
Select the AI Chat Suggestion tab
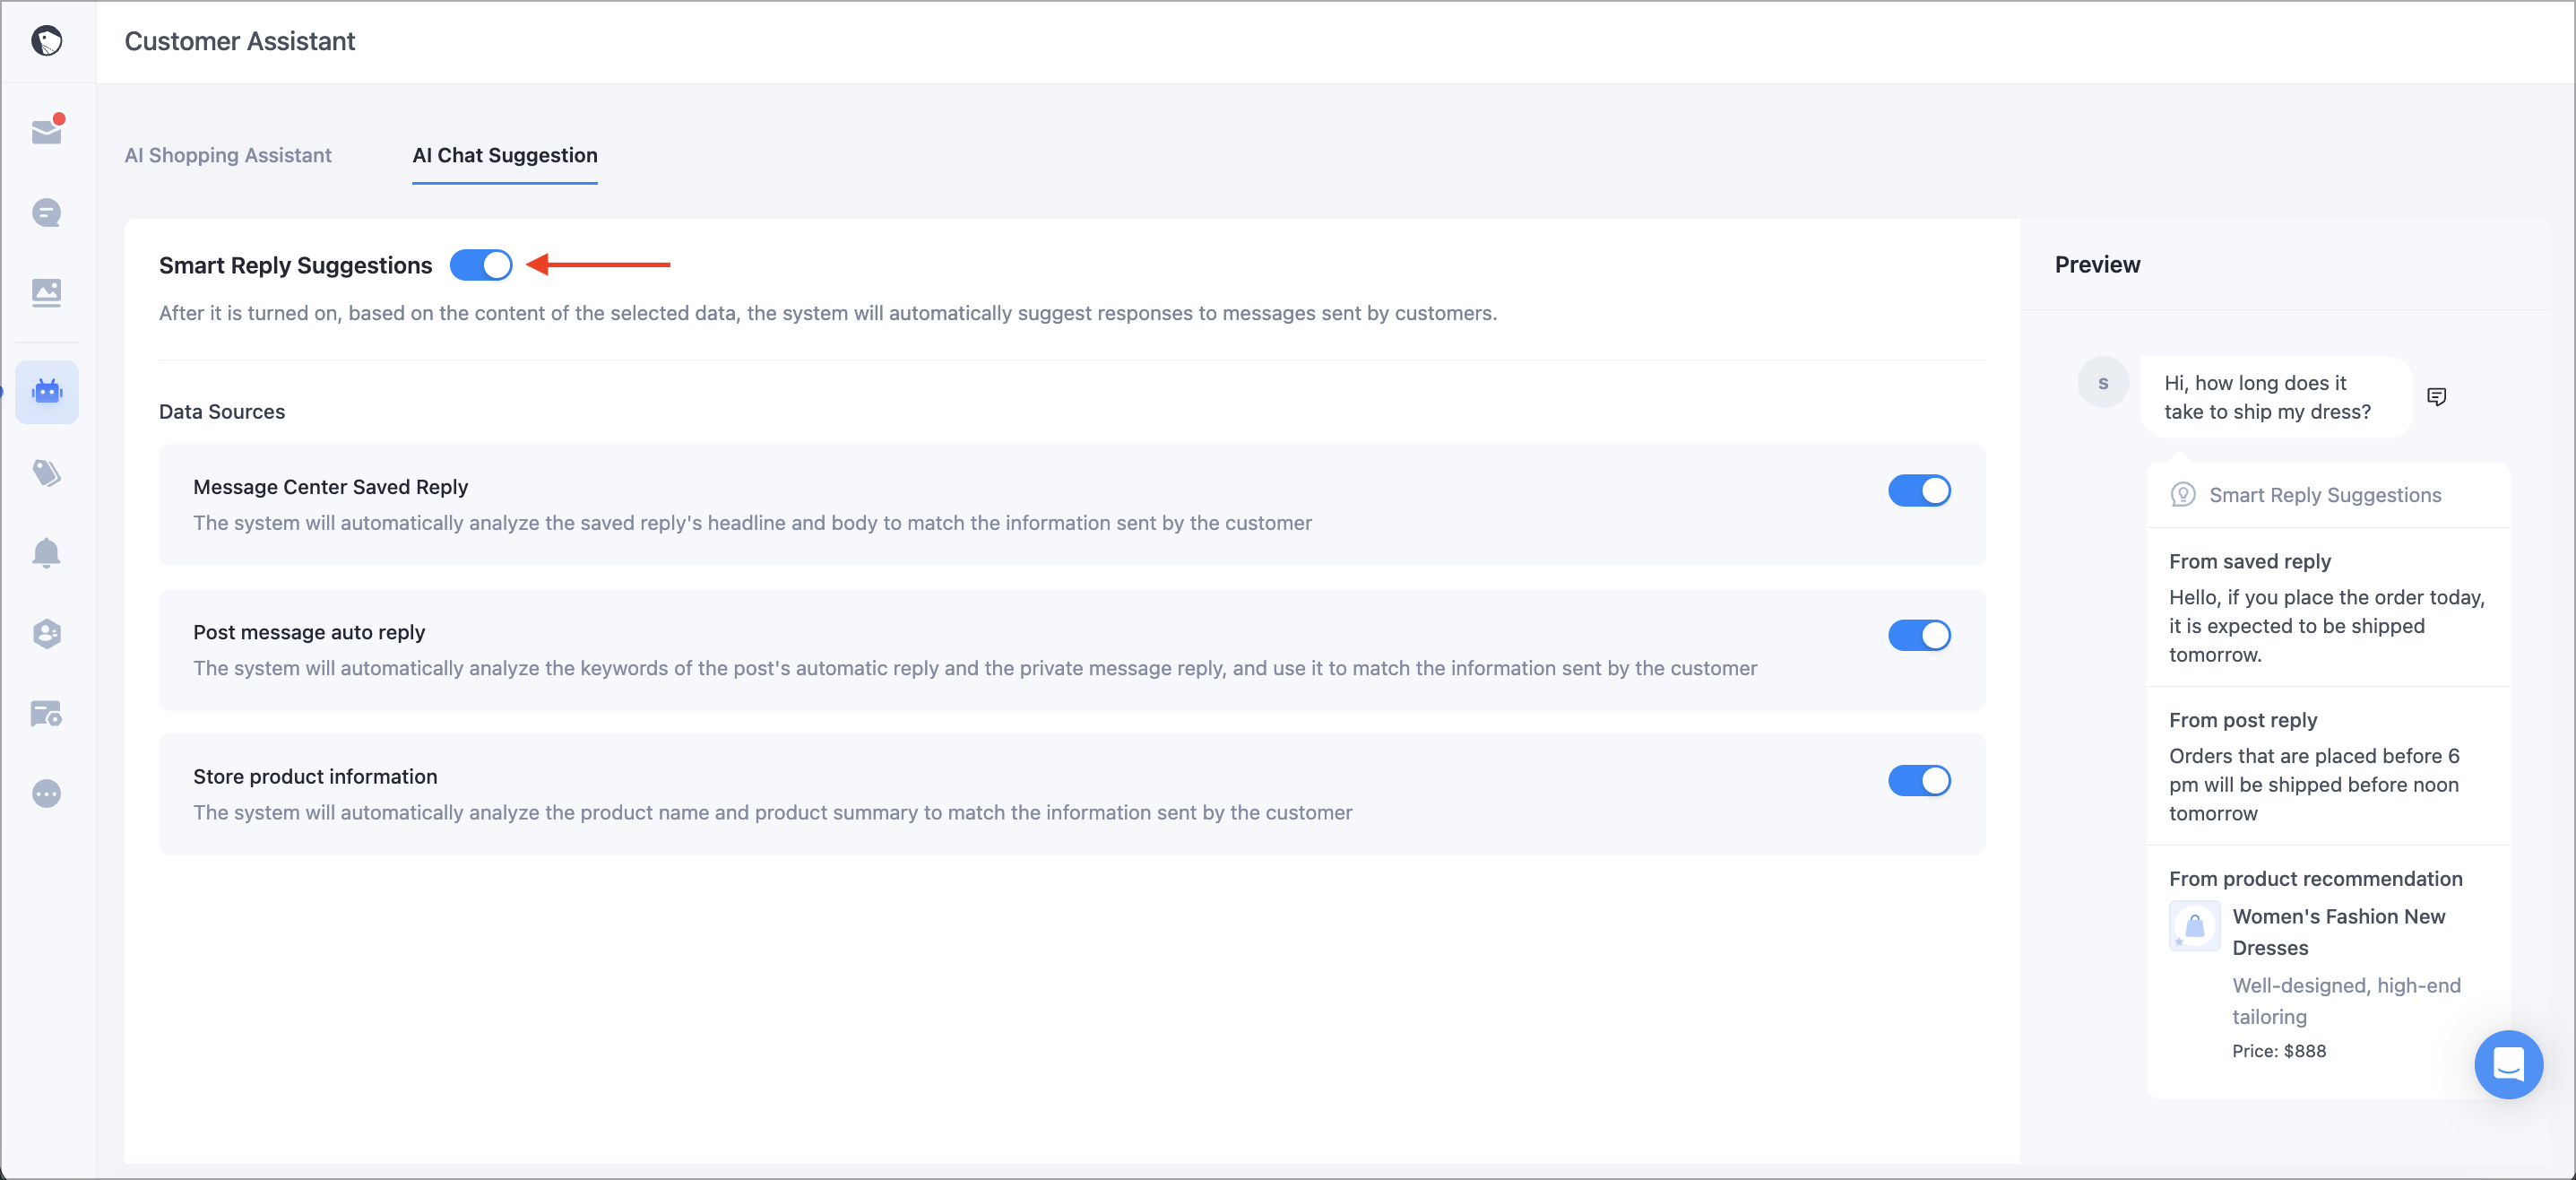[505, 155]
